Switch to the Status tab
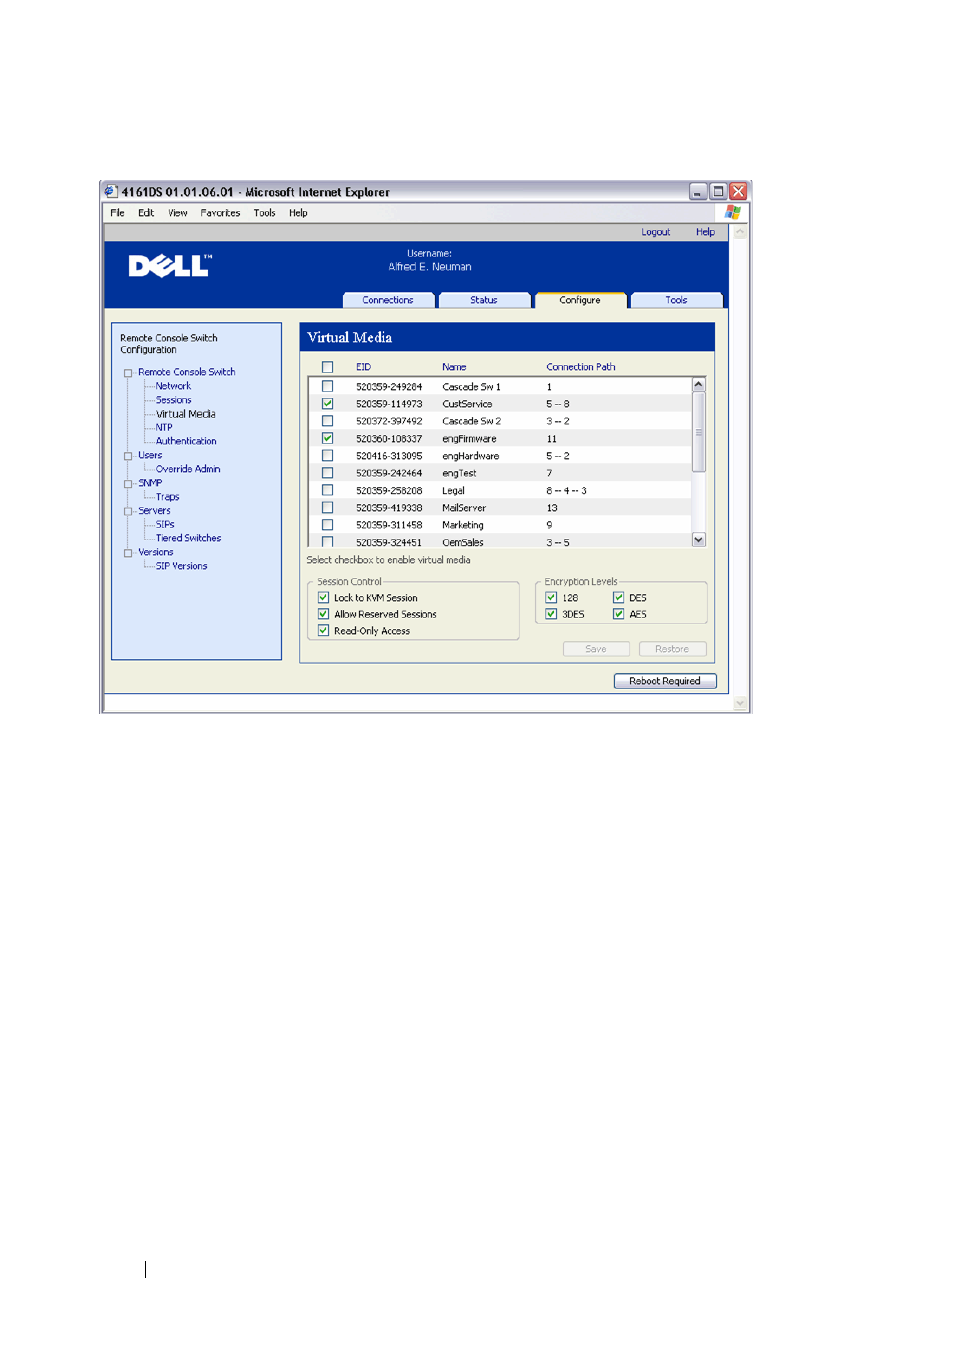Screen dimensions: 954x1351 [x=484, y=300]
